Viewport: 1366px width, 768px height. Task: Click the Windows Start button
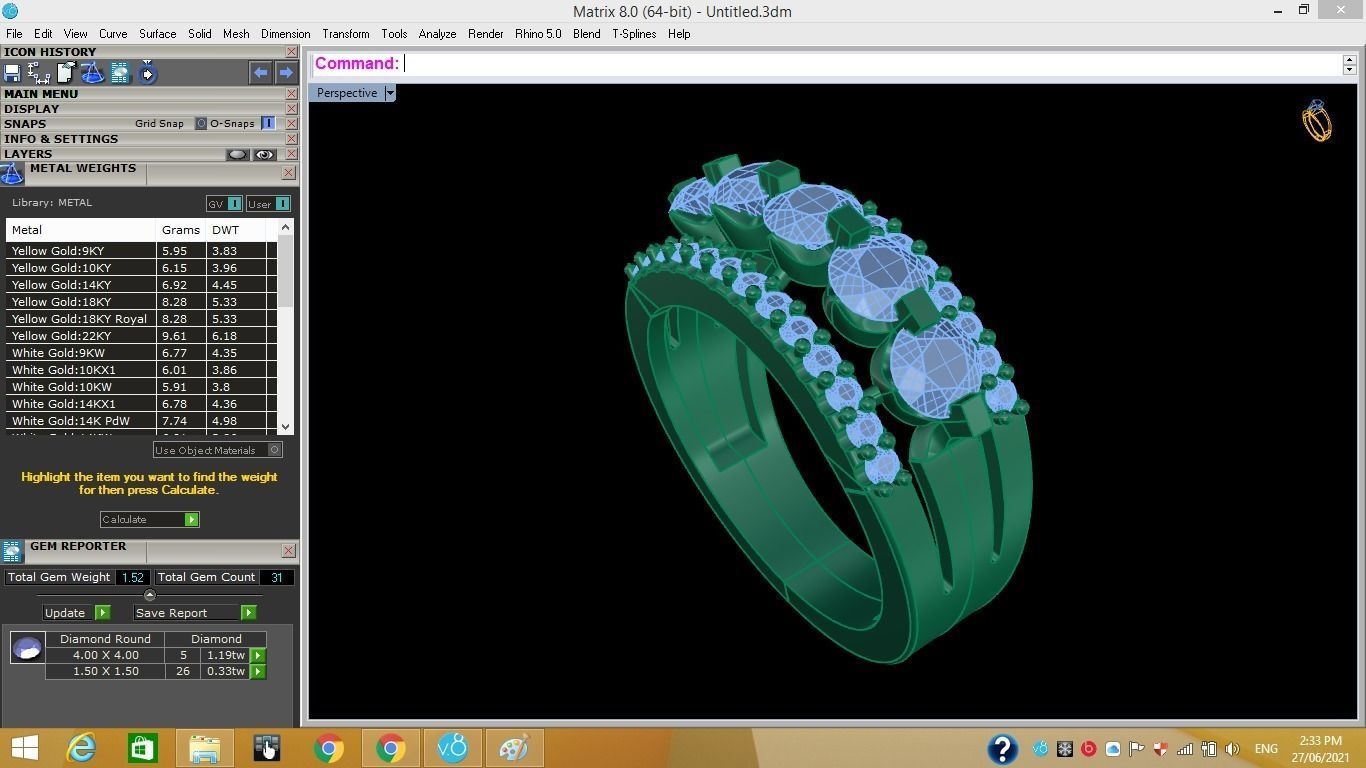24,748
